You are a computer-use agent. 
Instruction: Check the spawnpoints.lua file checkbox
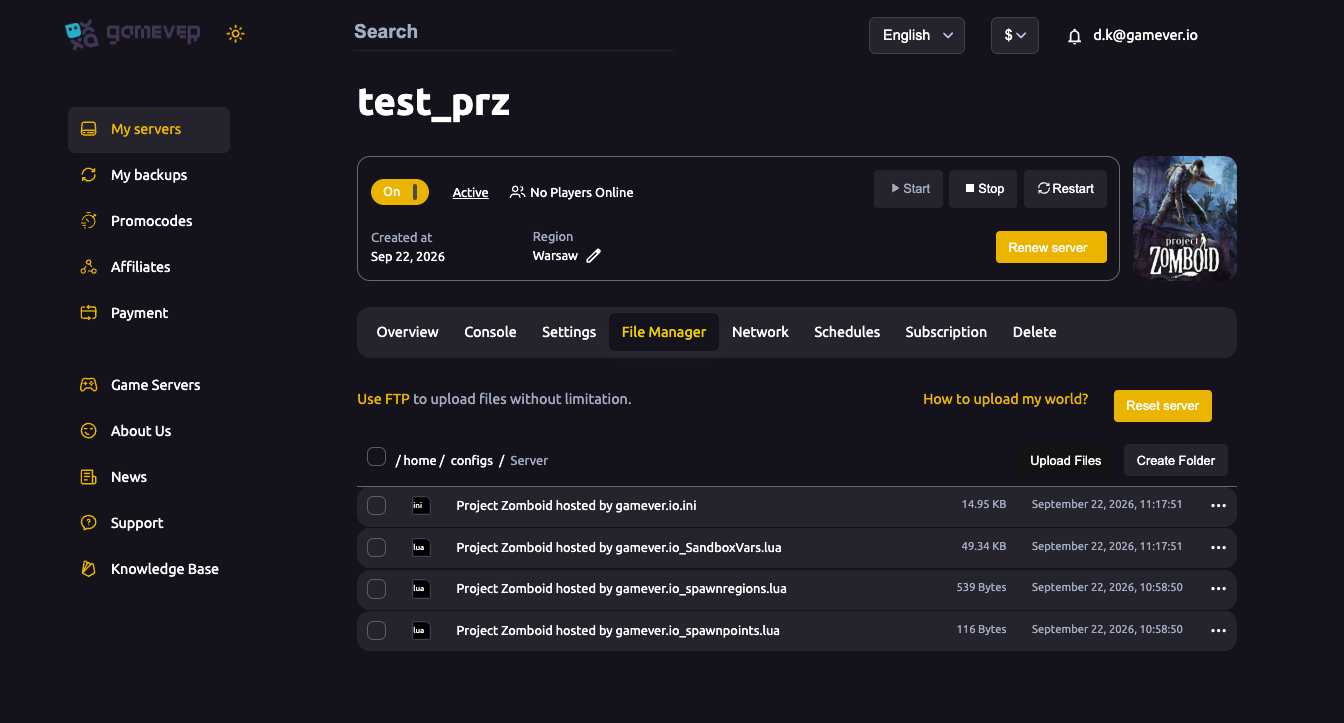377,631
